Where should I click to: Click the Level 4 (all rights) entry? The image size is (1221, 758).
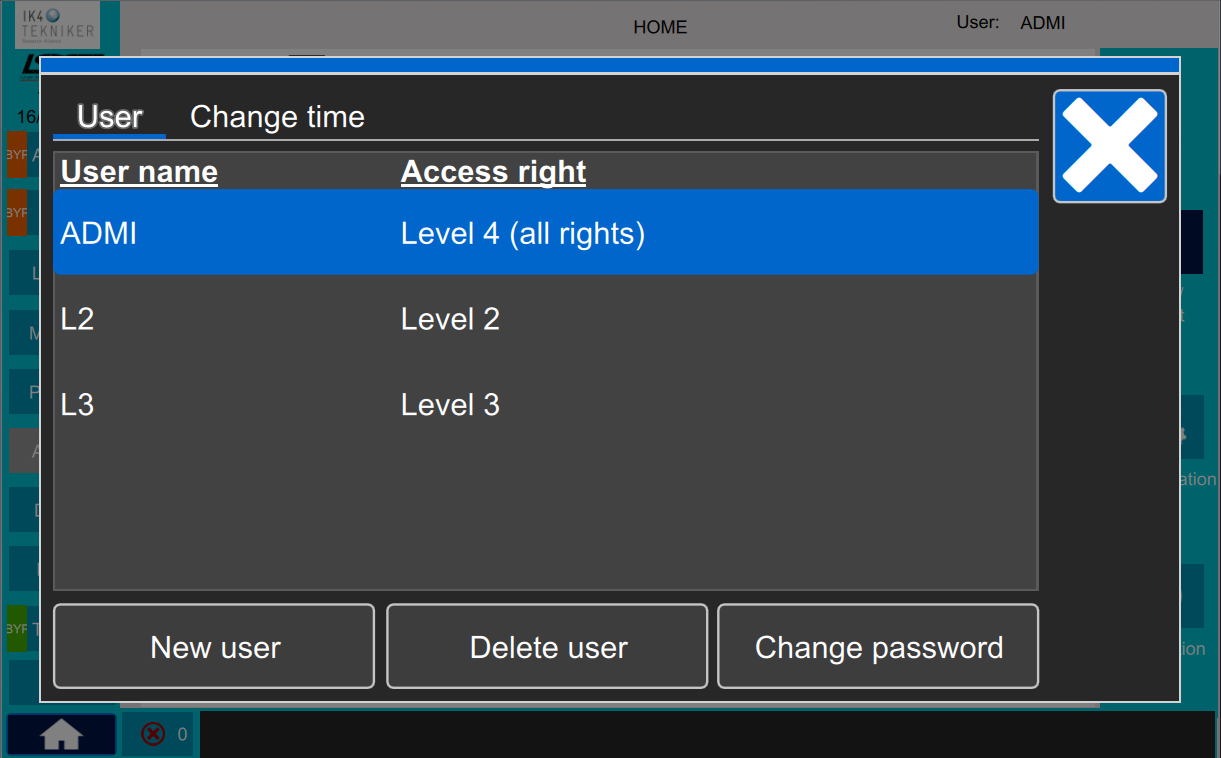click(523, 234)
